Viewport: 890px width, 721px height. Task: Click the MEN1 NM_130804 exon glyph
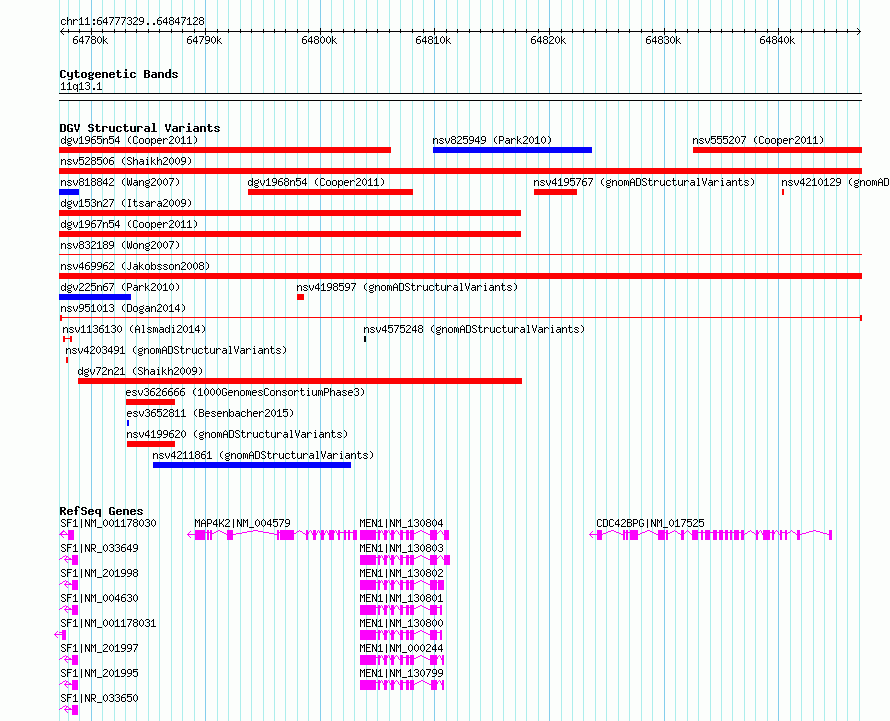click(x=404, y=535)
